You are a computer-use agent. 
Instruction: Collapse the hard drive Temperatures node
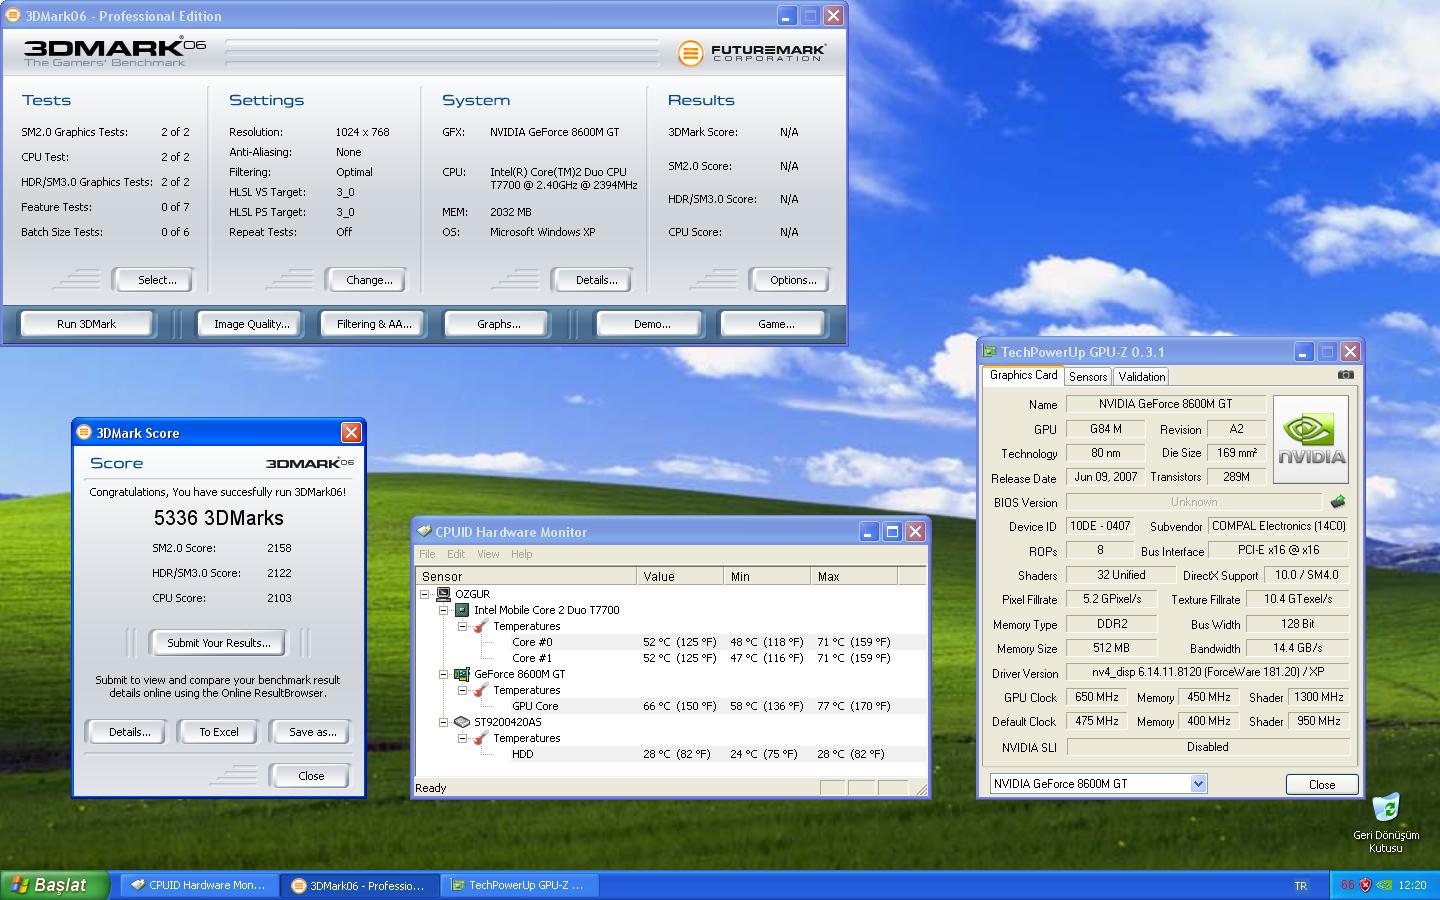point(462,738)
